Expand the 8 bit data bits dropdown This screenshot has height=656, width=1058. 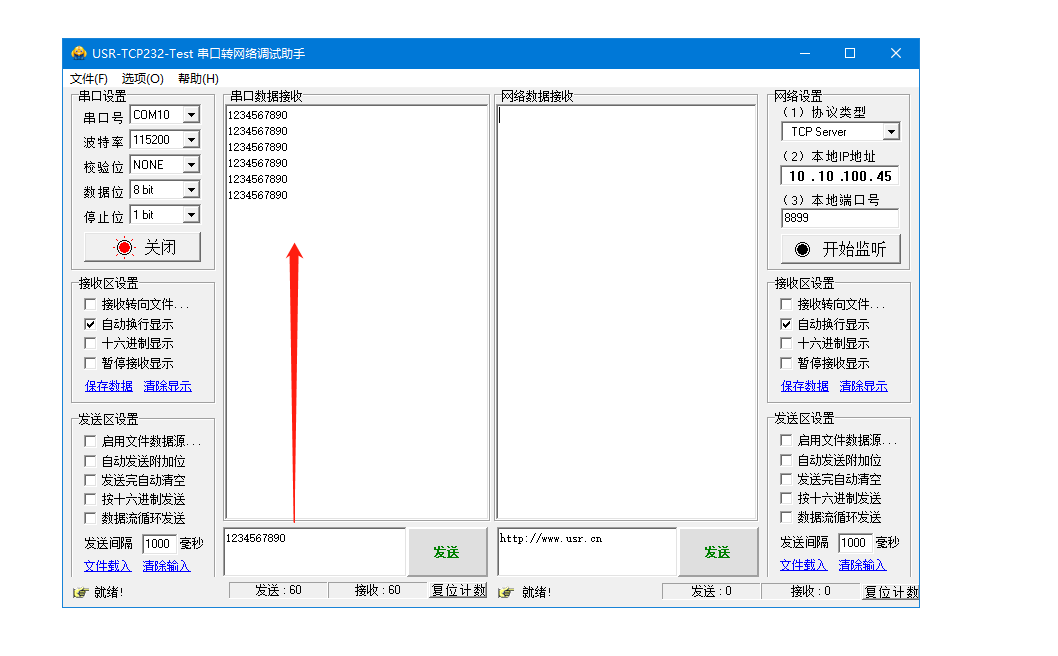pyautogui.click(x=192, y=190)
